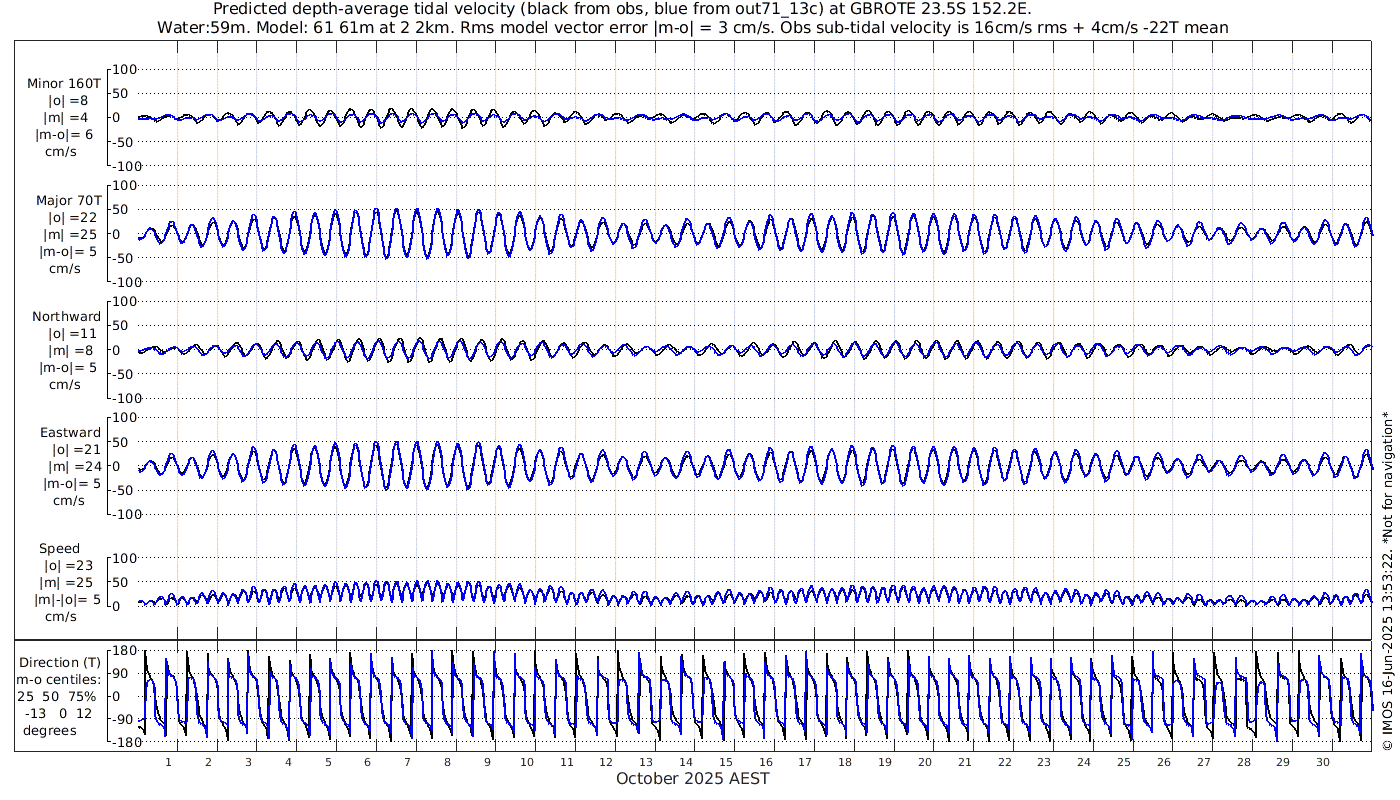Click the "100" tick of the Minor 160T panel

(x=125, y=69)
